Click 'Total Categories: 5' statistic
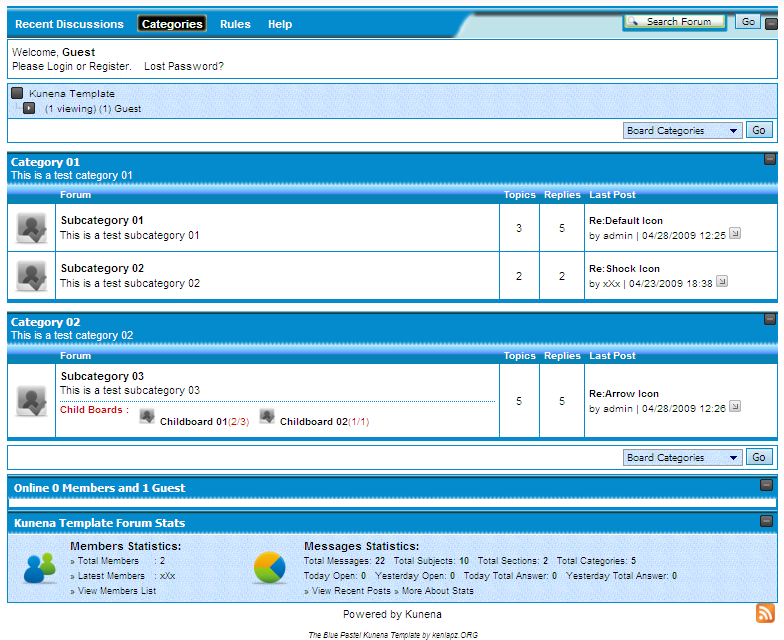The image size is (784, 640). click(596, 561)
